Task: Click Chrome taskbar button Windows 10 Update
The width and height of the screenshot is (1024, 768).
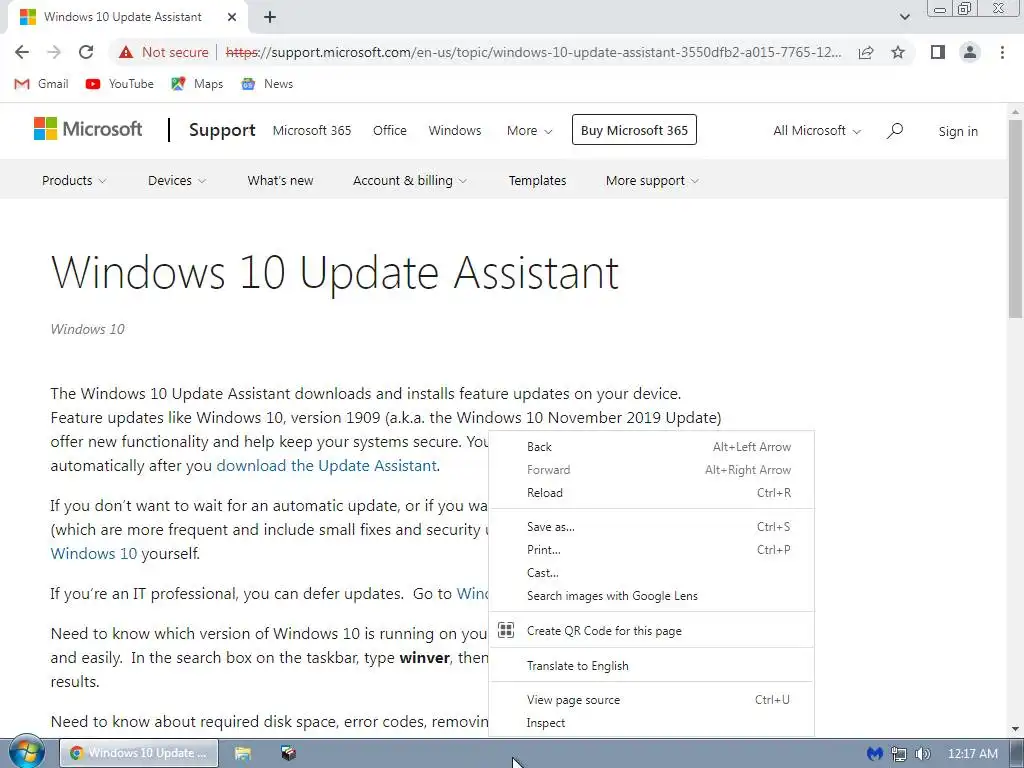Action: tap(138, 753)
